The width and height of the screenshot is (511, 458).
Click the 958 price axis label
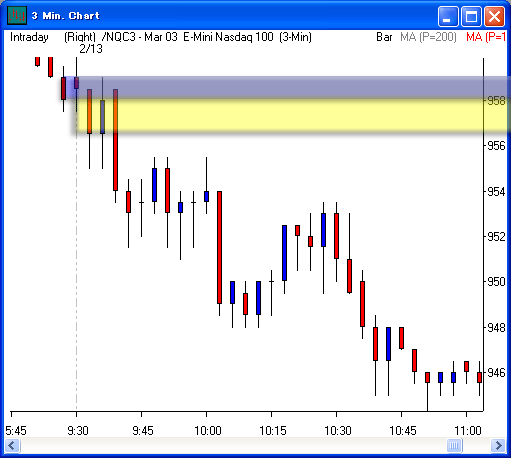496,101
